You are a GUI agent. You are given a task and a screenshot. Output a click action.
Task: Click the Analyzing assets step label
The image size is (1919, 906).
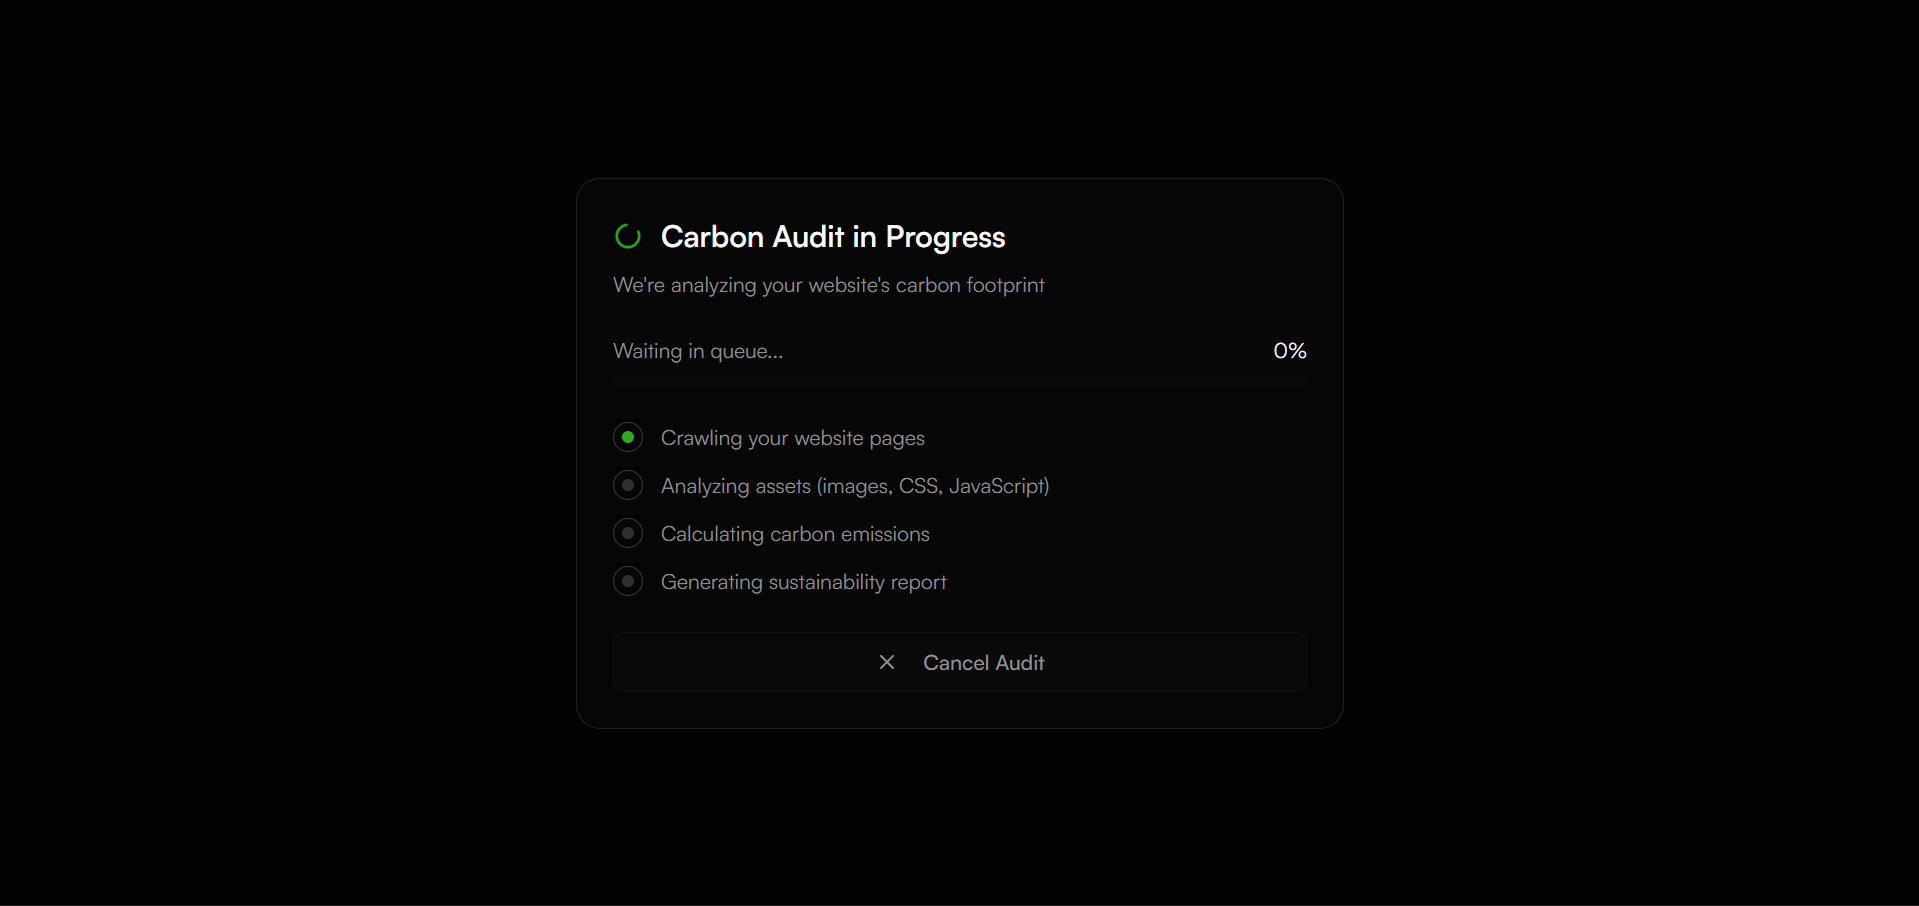854,485
